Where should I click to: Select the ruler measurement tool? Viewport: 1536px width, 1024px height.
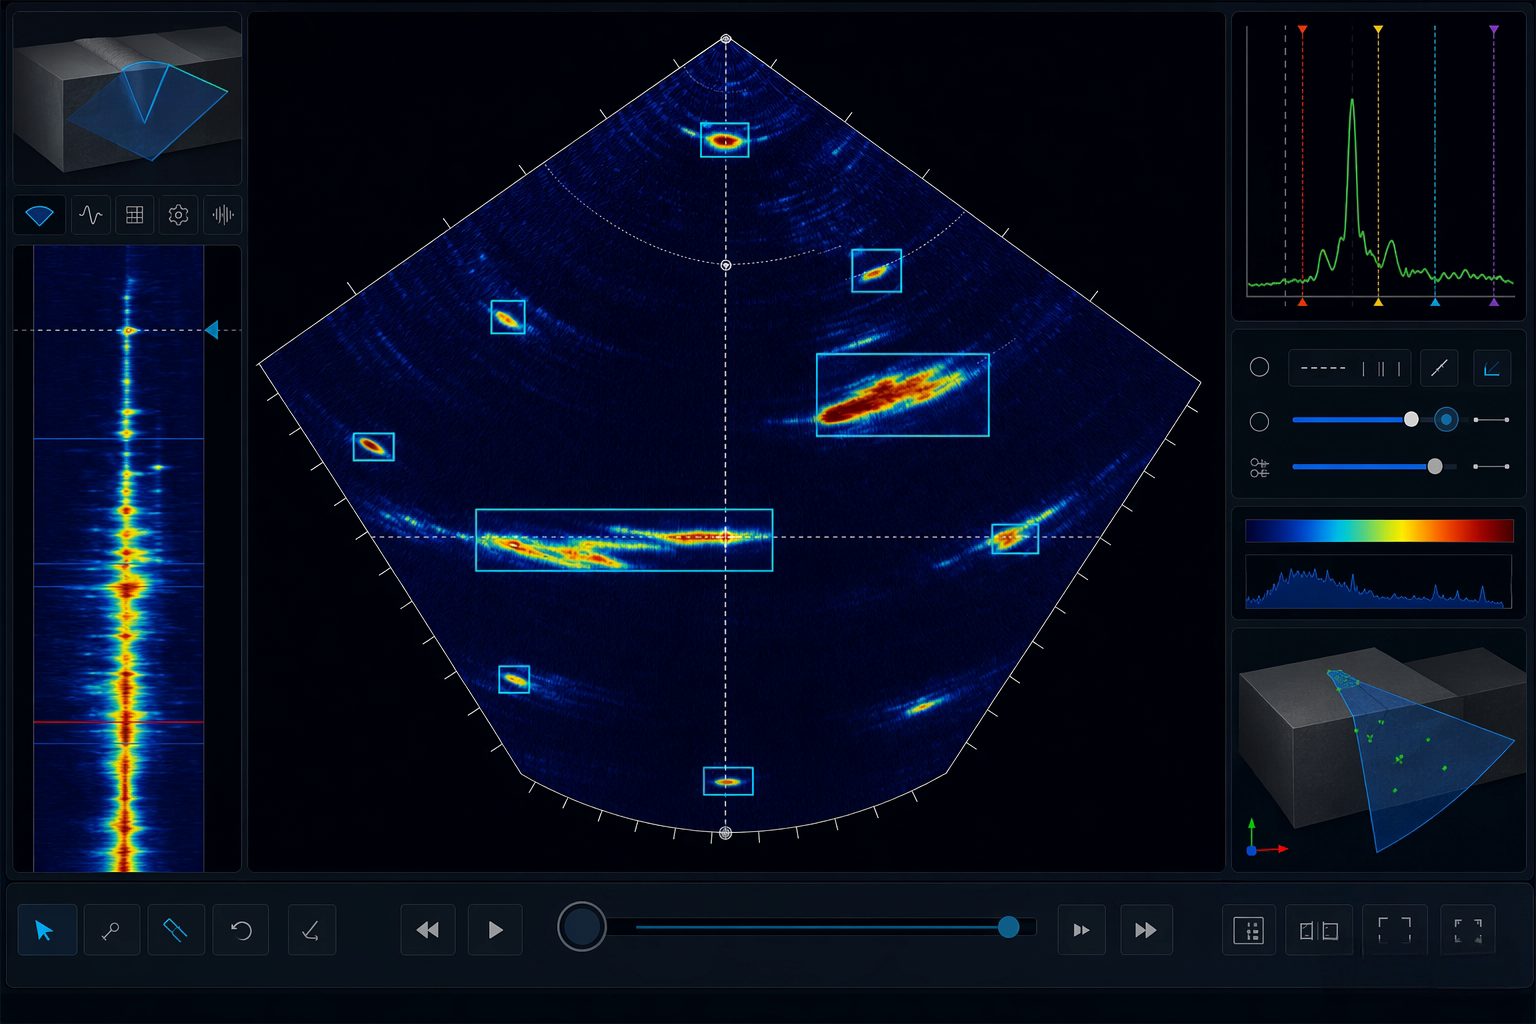176,930
